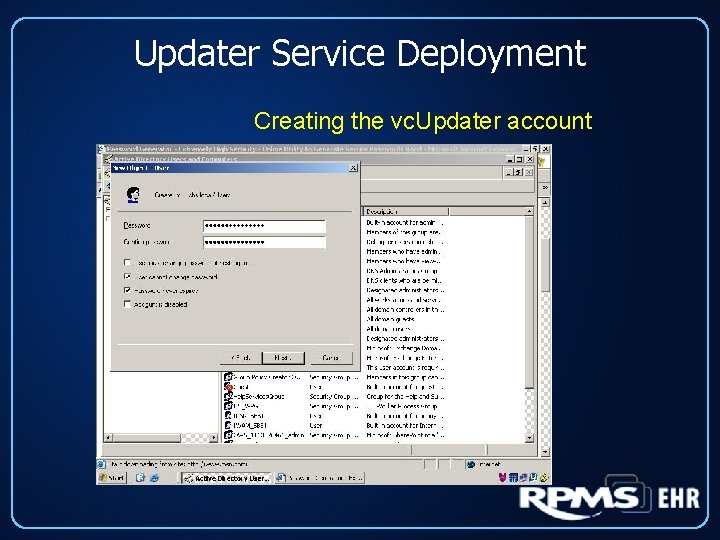Select the HelpServicesGroup row
The width and height of the screenshot is (720, 540).
335,396
